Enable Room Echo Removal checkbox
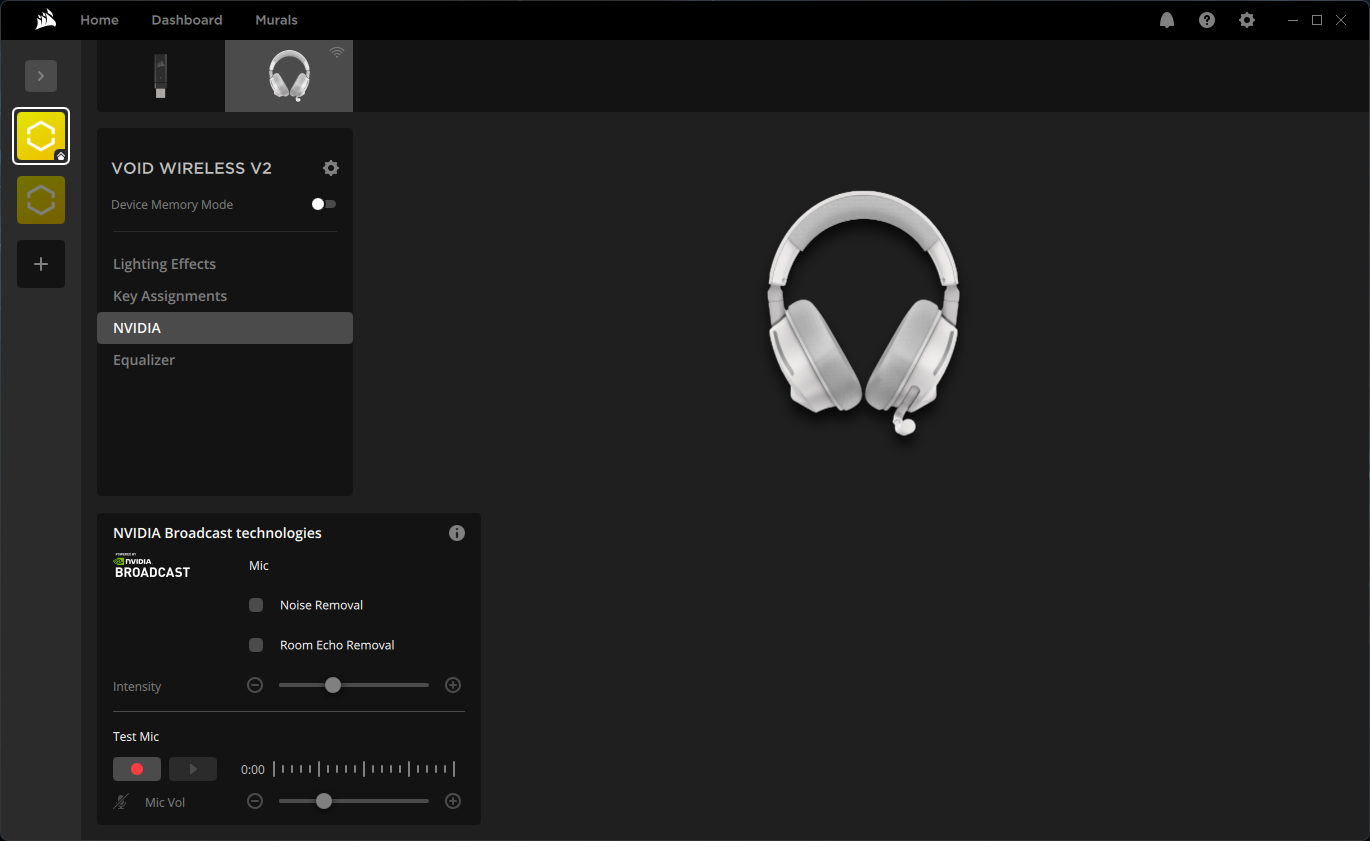The width and height of the screenshot is (1370, 841). (x=256, y=645)
